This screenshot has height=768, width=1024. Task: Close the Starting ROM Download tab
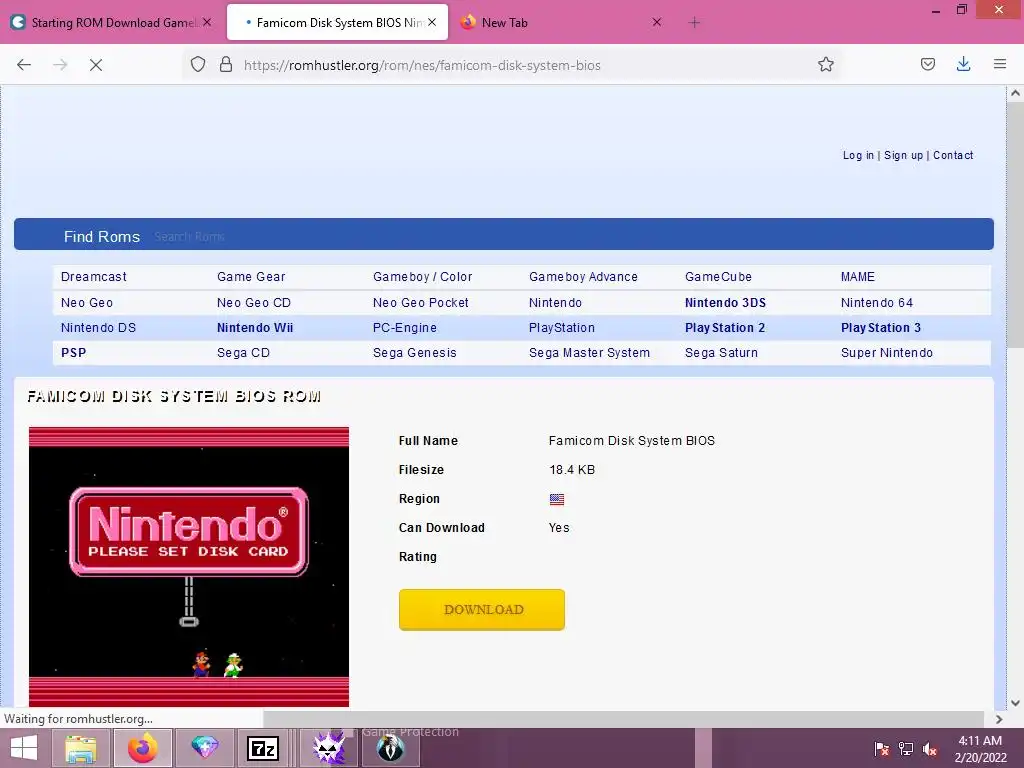(x=207, y=22)
